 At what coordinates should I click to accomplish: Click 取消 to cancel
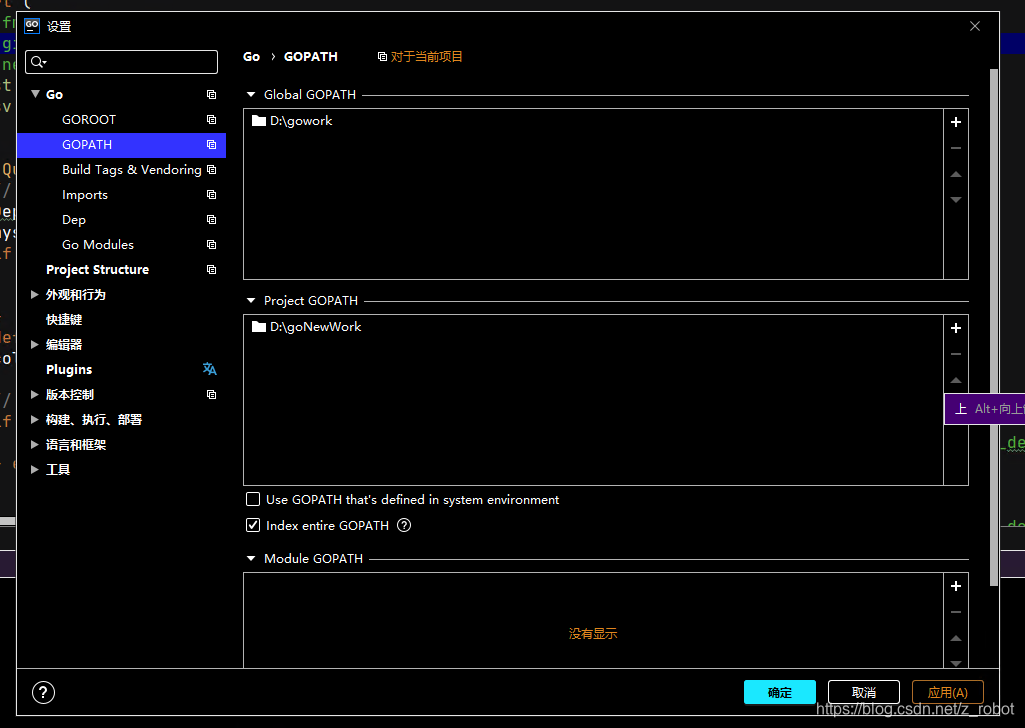click(864, 692)
